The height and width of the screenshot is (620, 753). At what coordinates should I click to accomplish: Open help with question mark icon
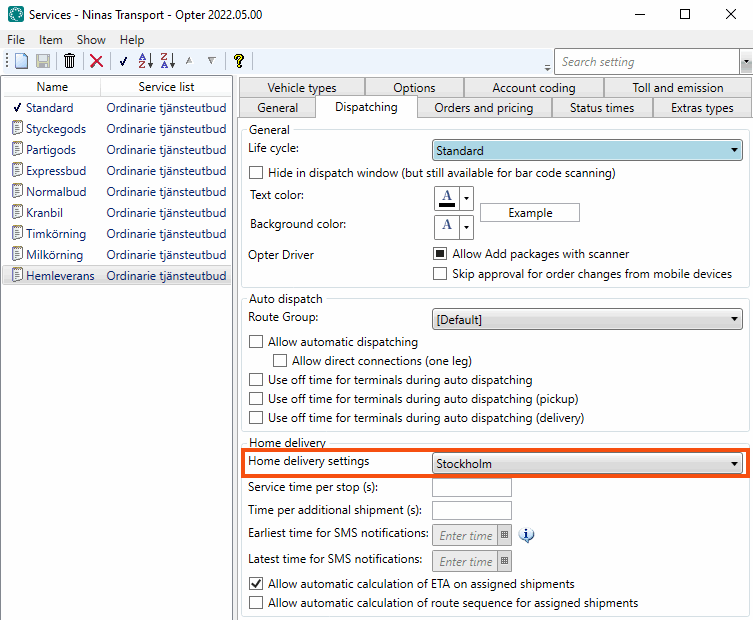coord(239,62)
